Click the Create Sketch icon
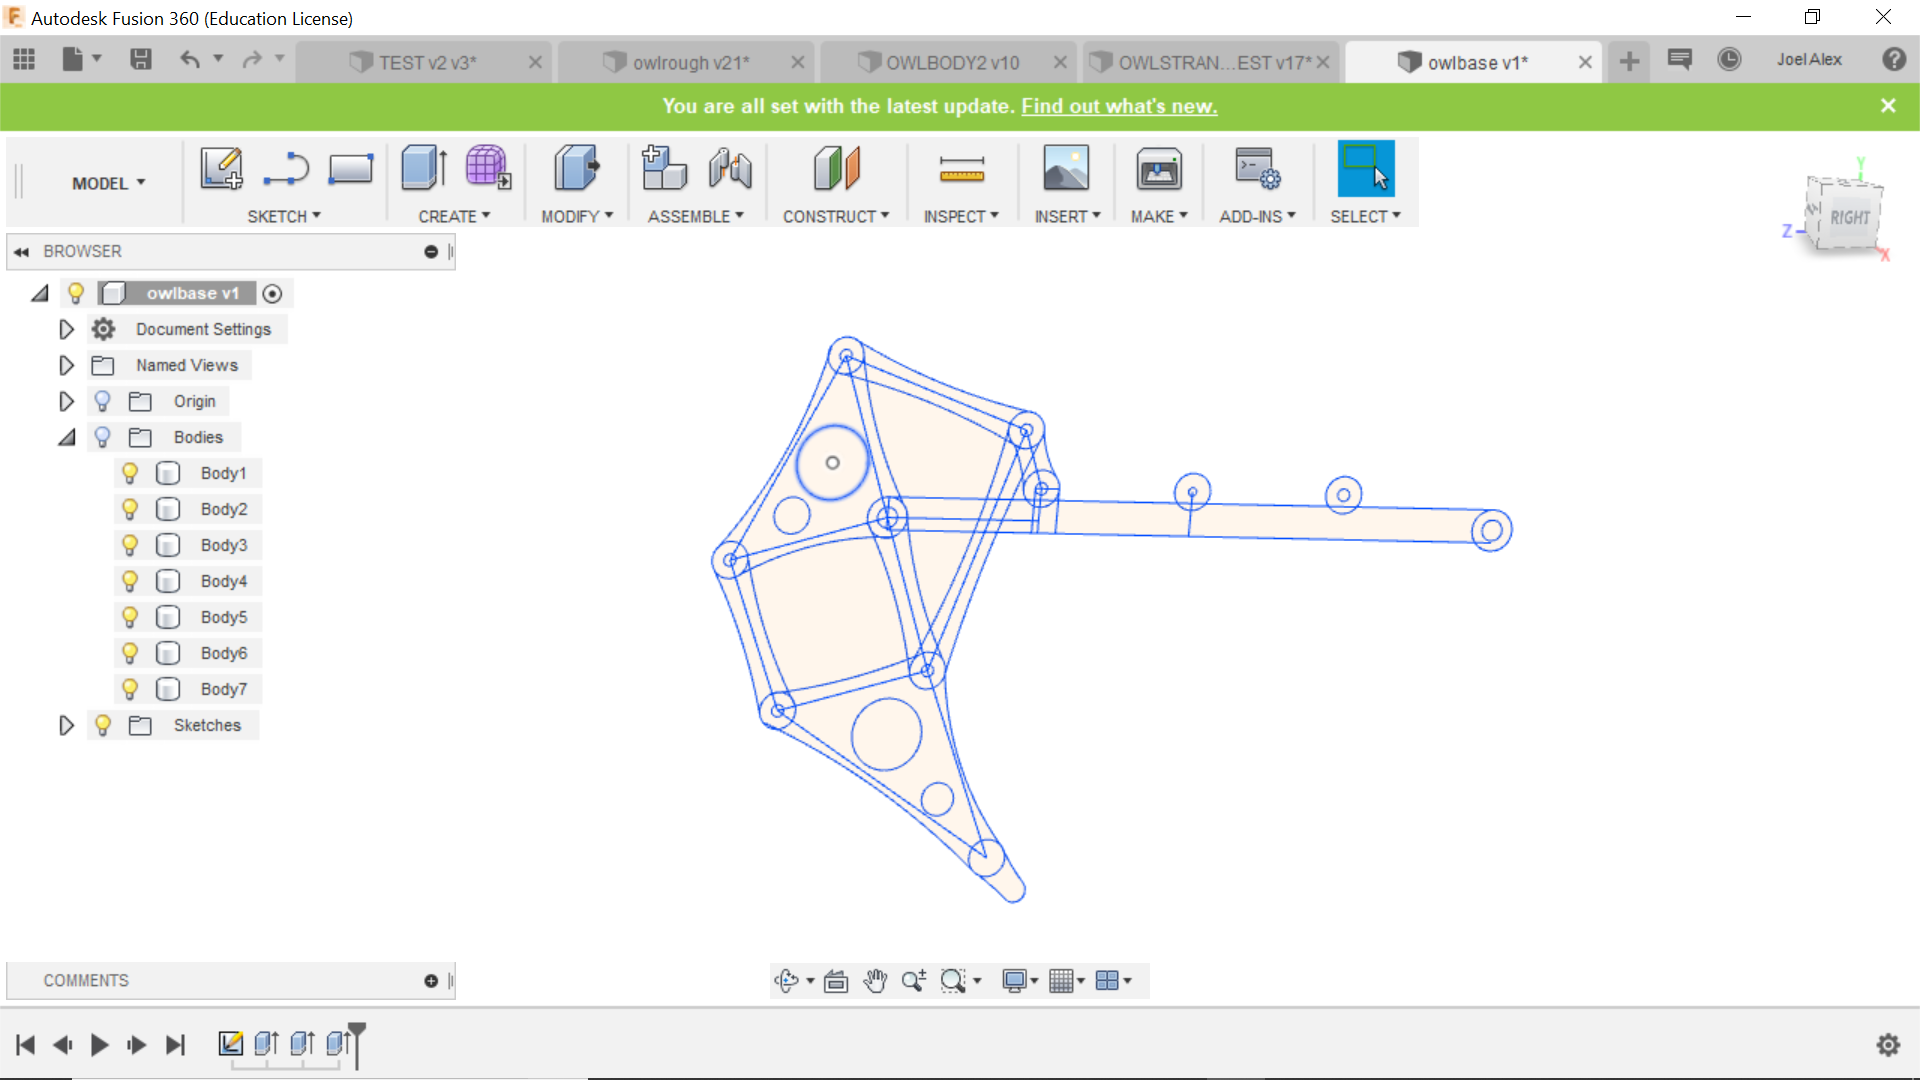Viewport: 1920px width, 1080px height. 221,168
